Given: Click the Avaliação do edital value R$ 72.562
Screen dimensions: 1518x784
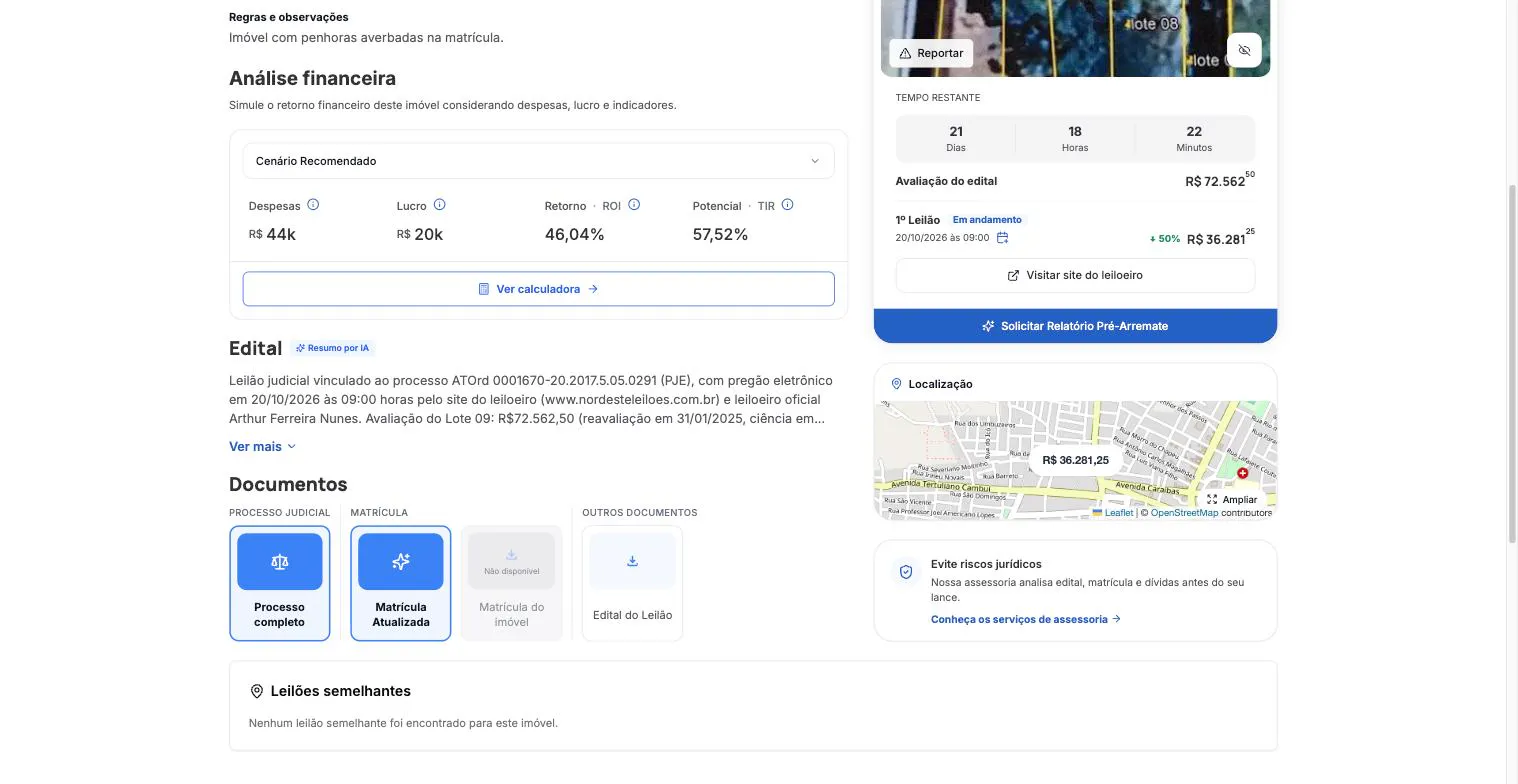Looking at the screenshot, I should (x=1220, y=181).
